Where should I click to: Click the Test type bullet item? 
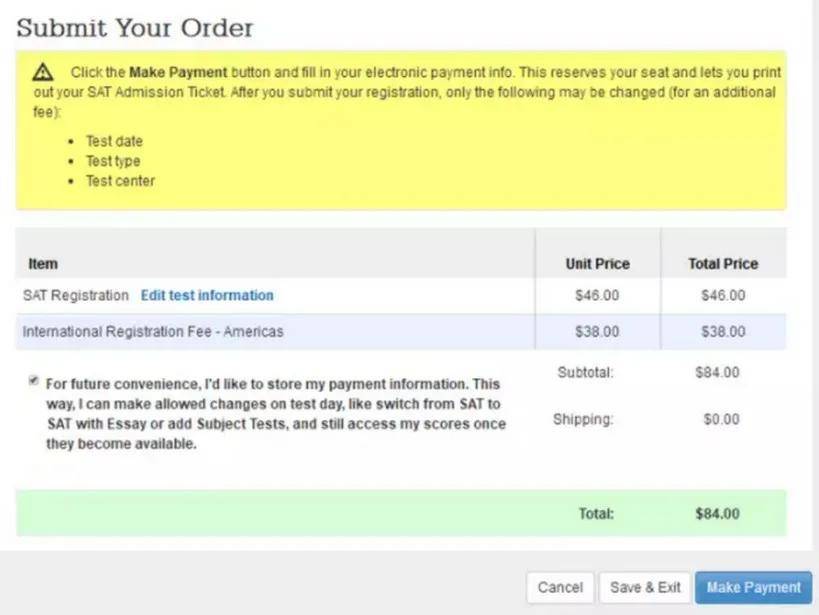point(113,161)
